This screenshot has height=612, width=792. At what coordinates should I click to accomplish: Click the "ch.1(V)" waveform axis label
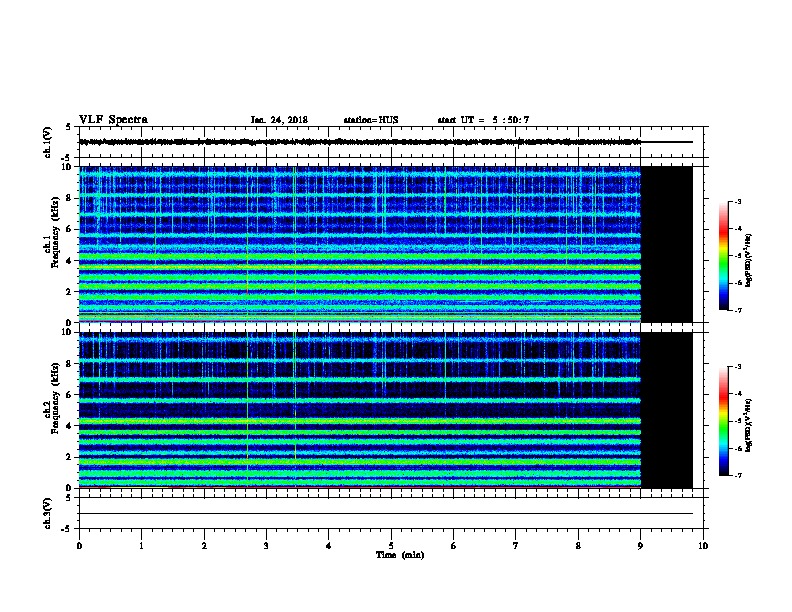(x=47, y=142)
